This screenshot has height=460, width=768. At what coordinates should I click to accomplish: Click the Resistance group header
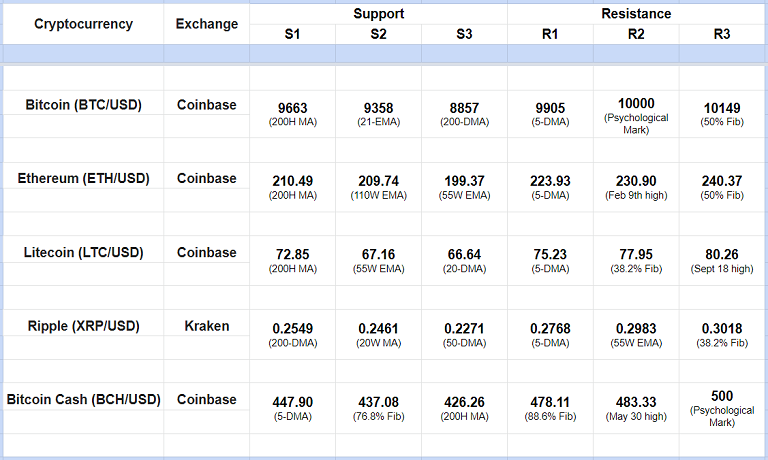pyautogui.click(x=636, y=14)
